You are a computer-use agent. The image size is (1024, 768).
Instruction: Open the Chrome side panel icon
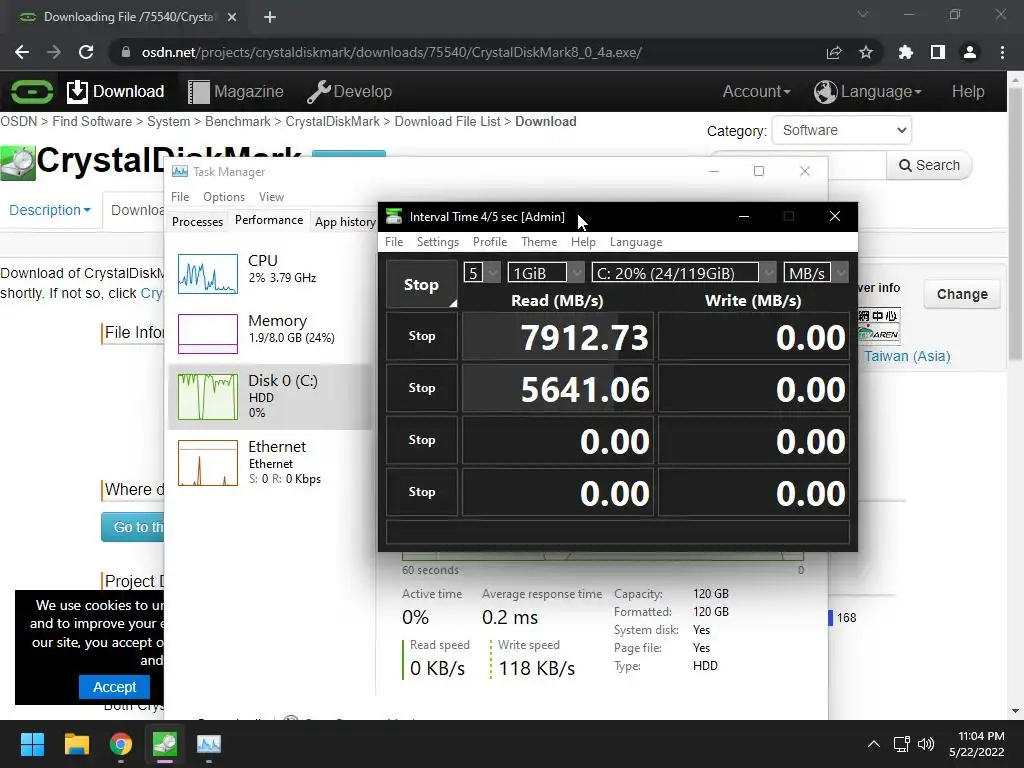(938, 52)
